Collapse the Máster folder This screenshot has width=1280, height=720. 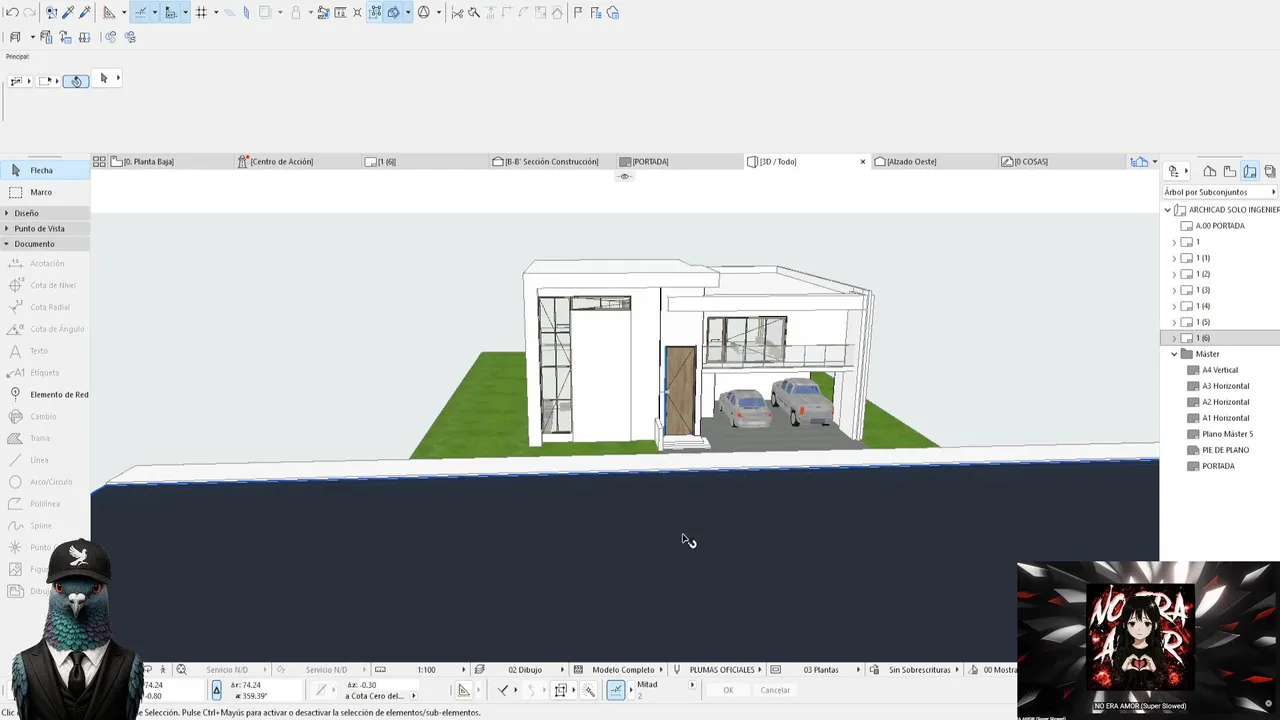(1174, 354)
